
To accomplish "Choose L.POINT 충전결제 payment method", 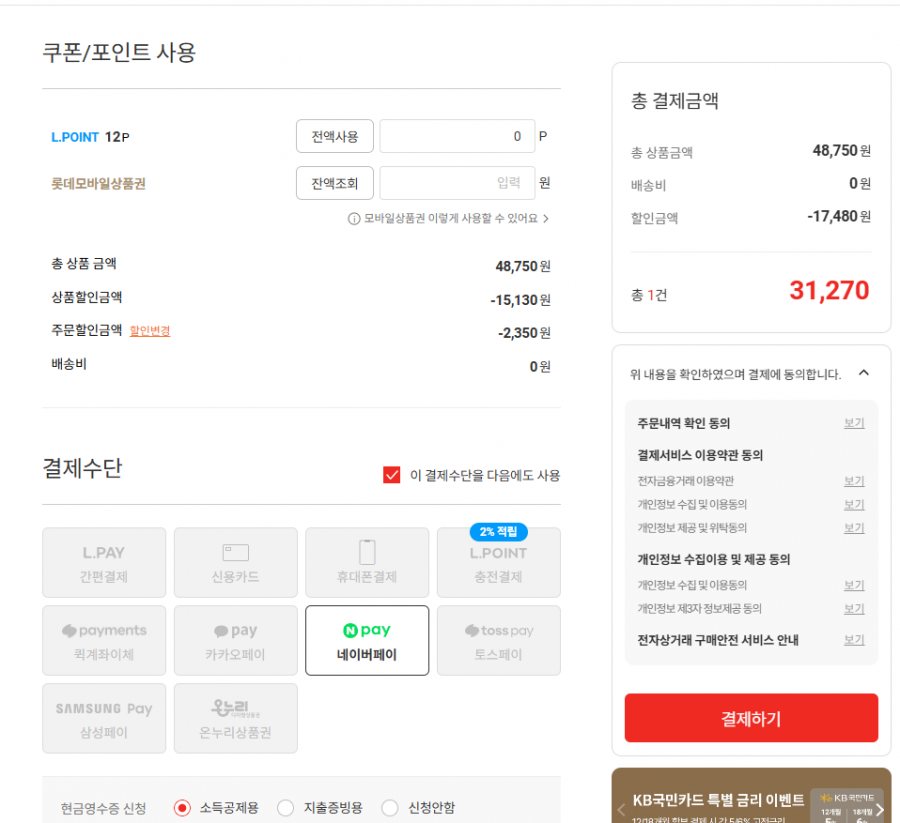I will (498, 563).
